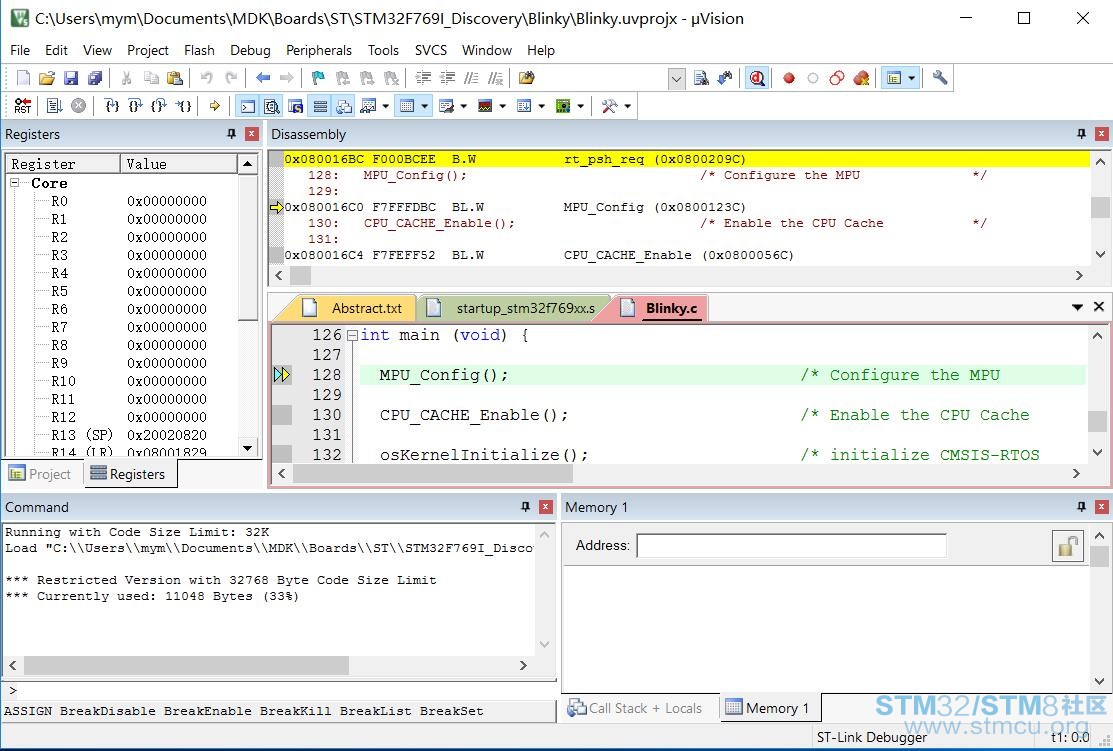This screenshot has height=751, width=1113.
Task: Click the Reset CPU (RST) icon
Action: tap(23, 106)
